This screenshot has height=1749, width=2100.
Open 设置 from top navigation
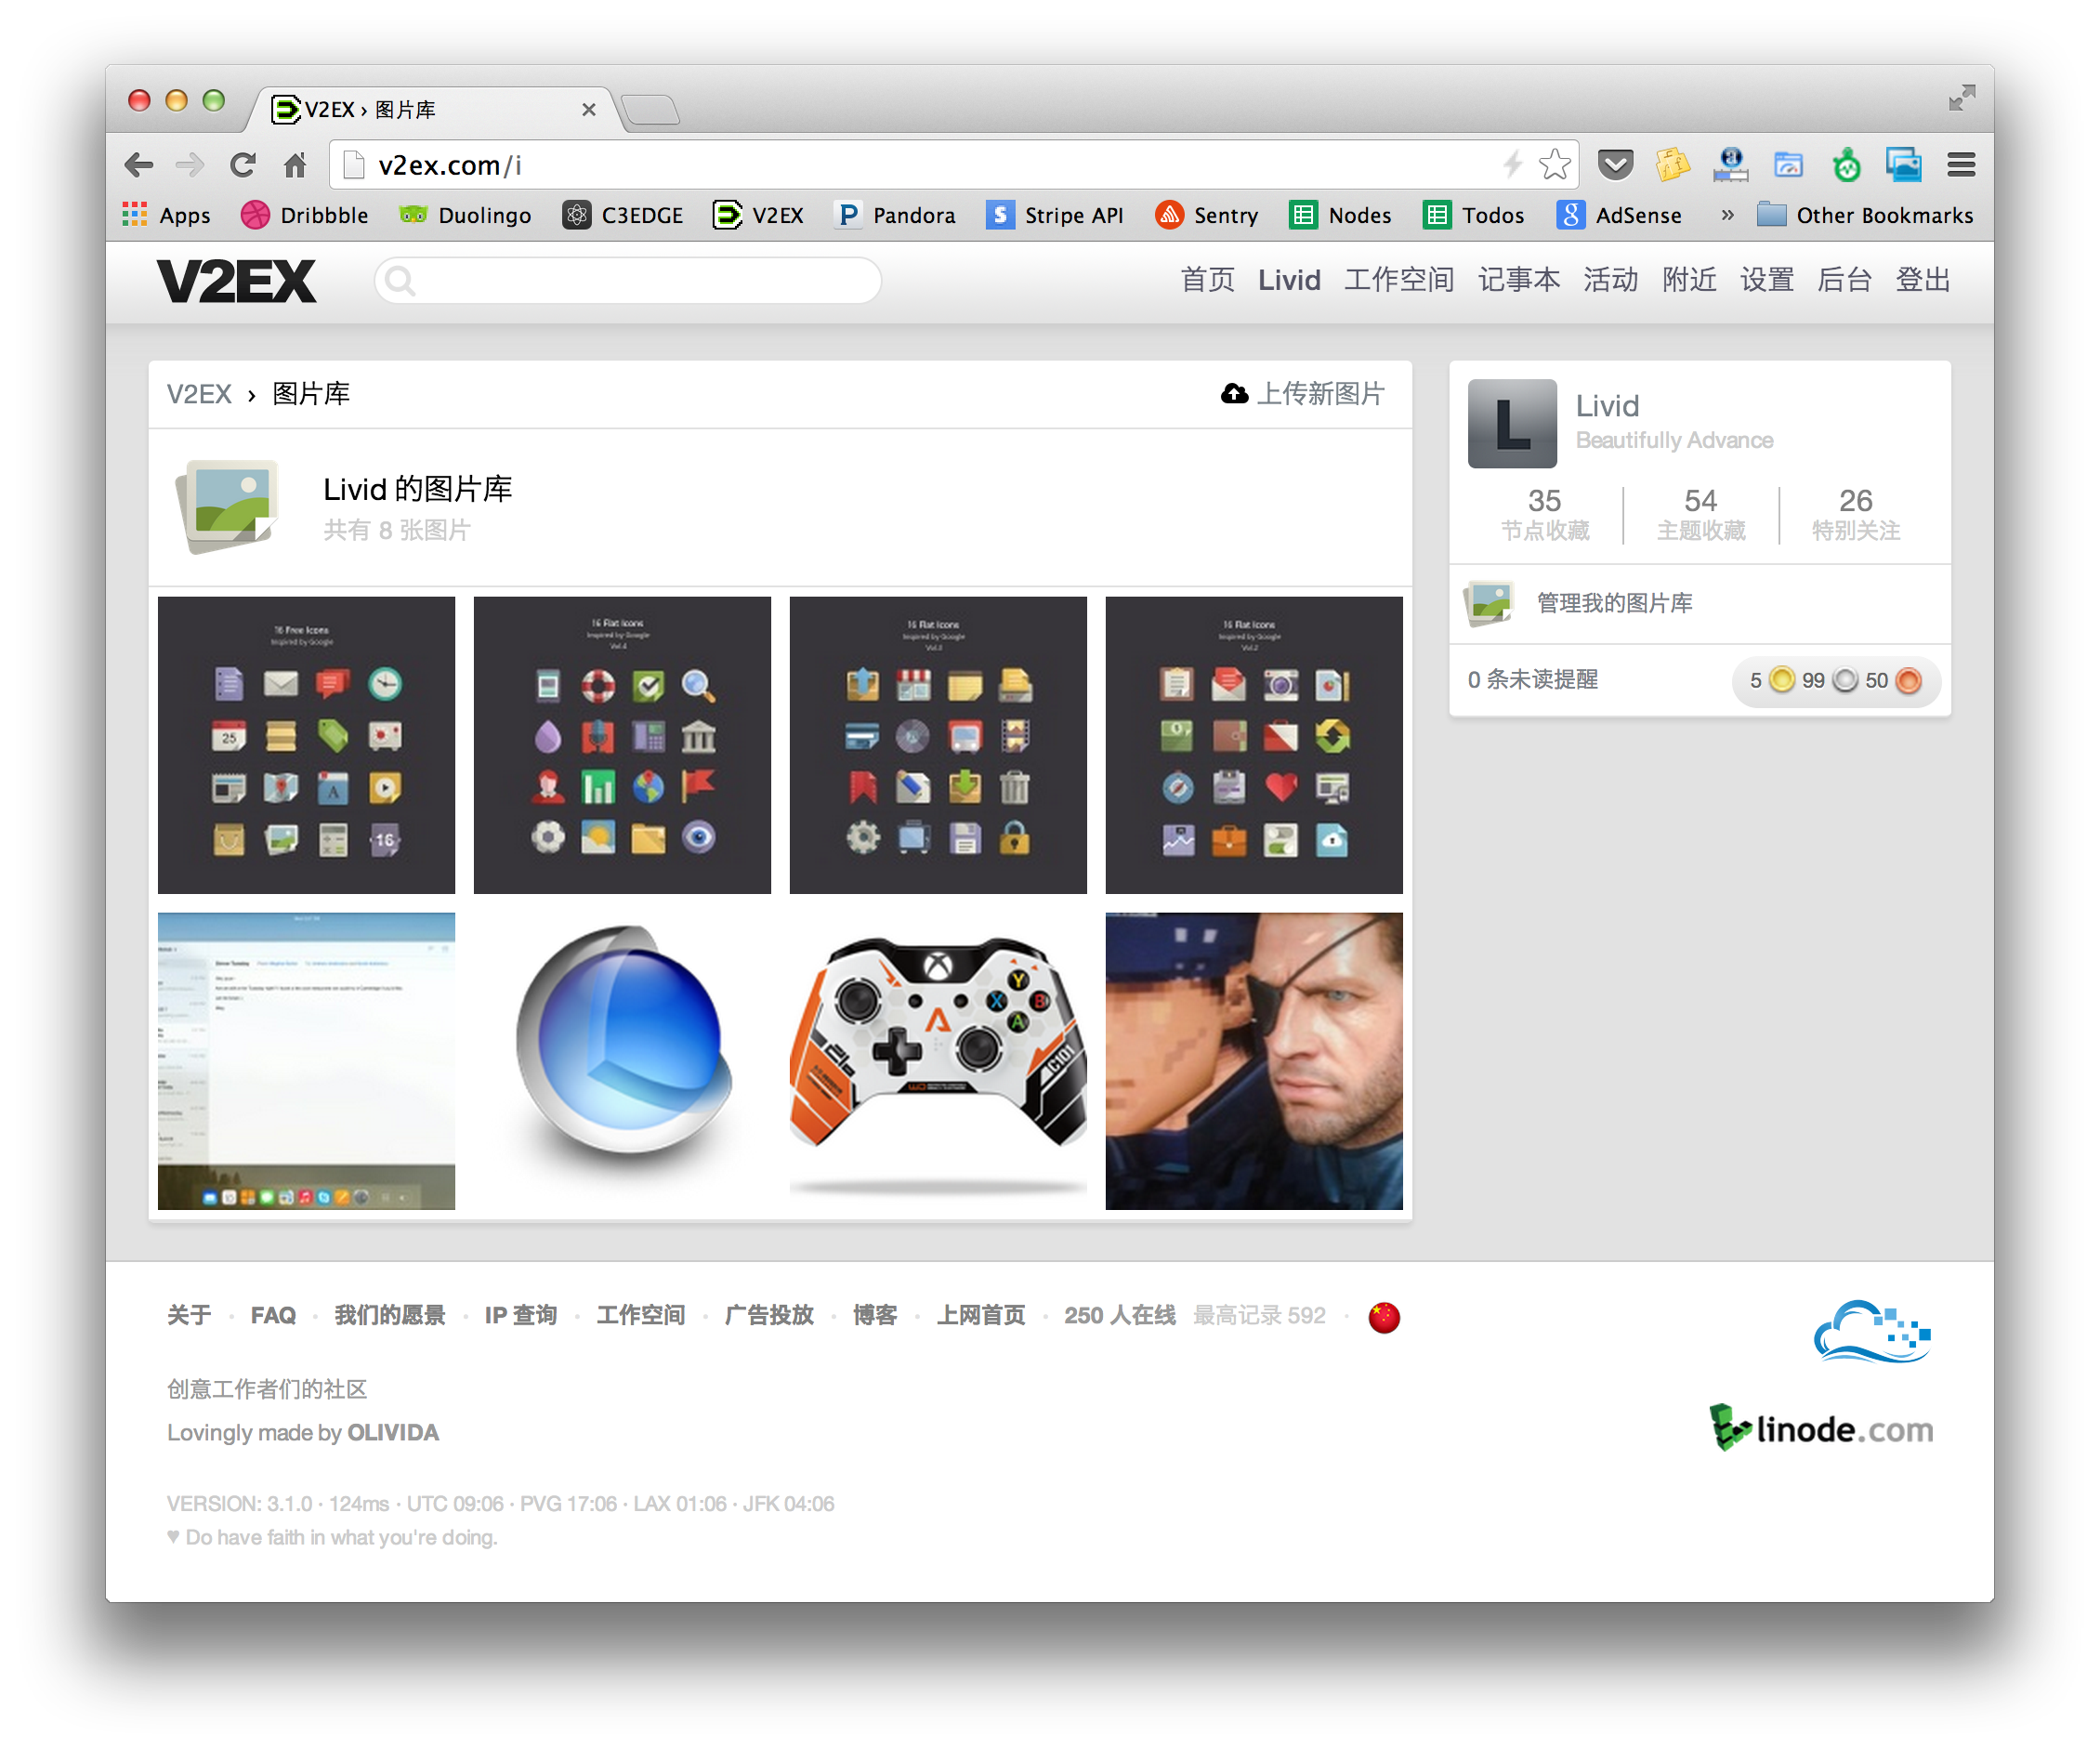[x=1766, y=280]
